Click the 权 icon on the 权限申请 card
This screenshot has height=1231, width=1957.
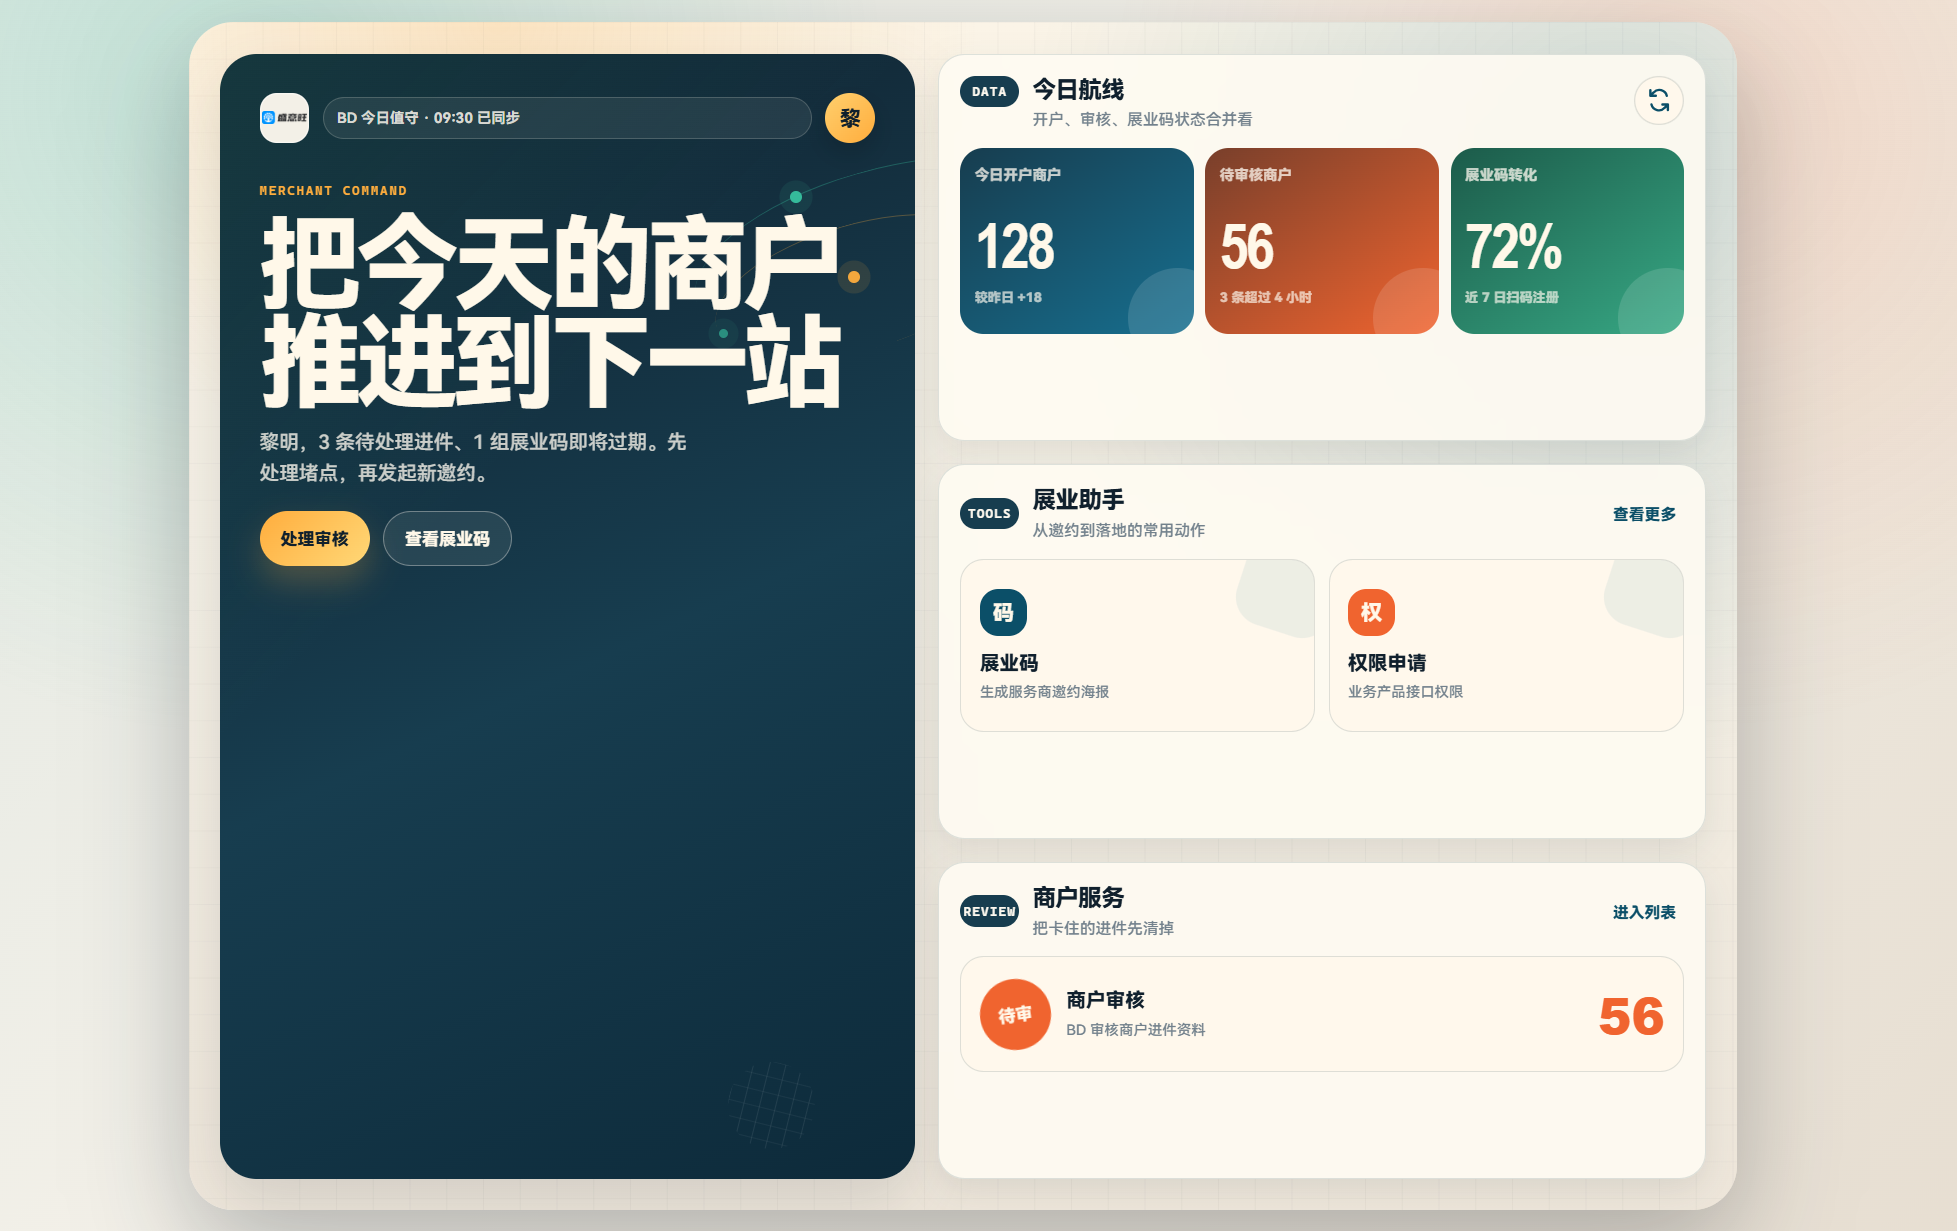[x=1371, y=612]
